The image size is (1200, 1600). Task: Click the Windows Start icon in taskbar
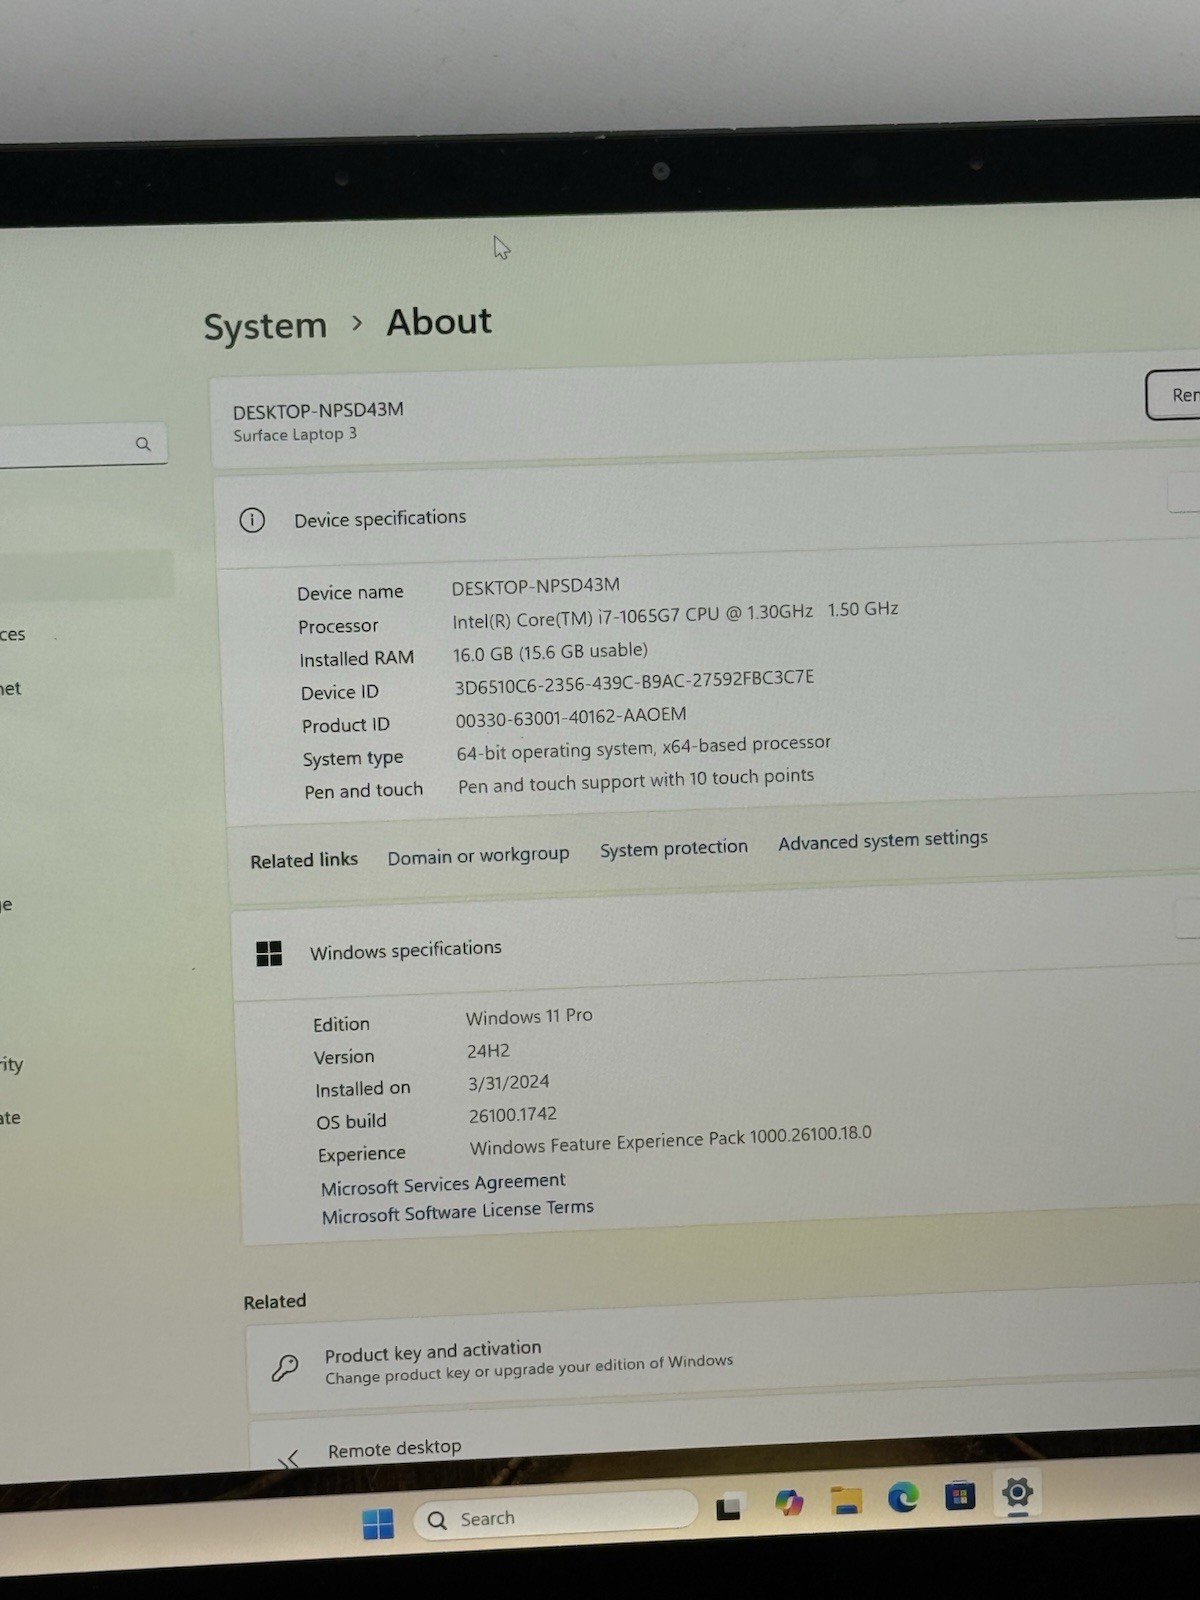(x=378, y=1524)
